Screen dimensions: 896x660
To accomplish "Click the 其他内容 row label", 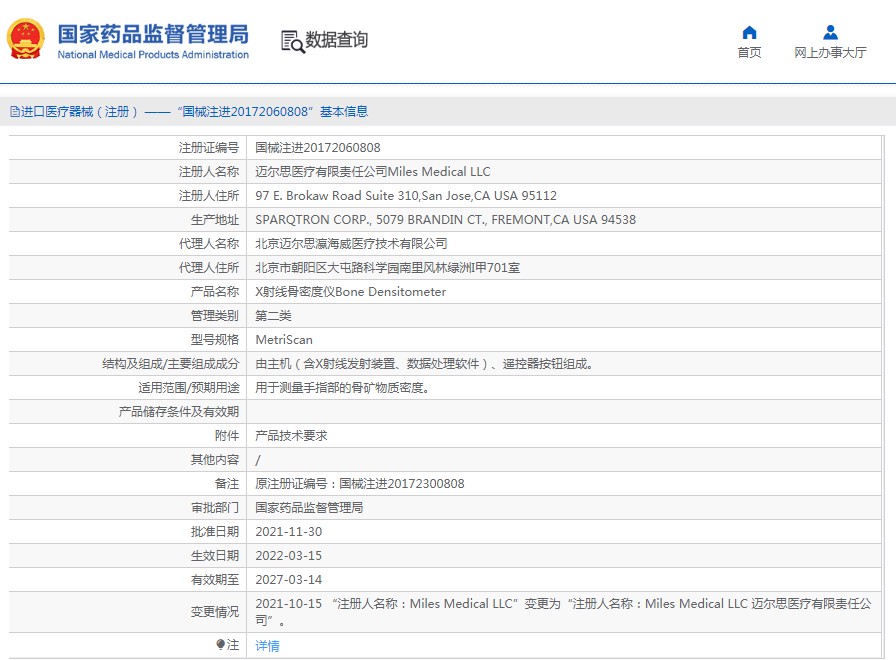I will point(215,460).
